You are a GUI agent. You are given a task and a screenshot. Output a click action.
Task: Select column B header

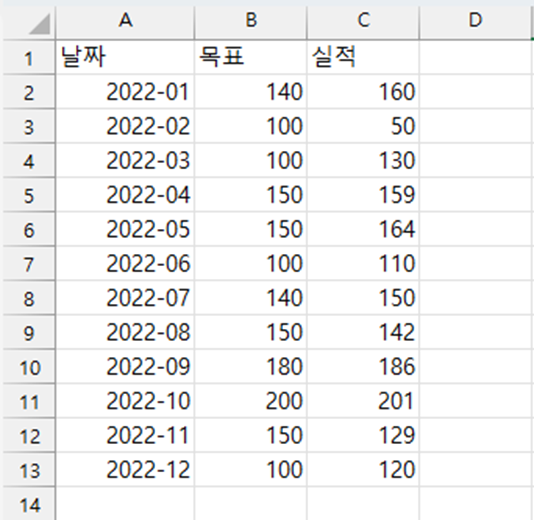[251, 22]
